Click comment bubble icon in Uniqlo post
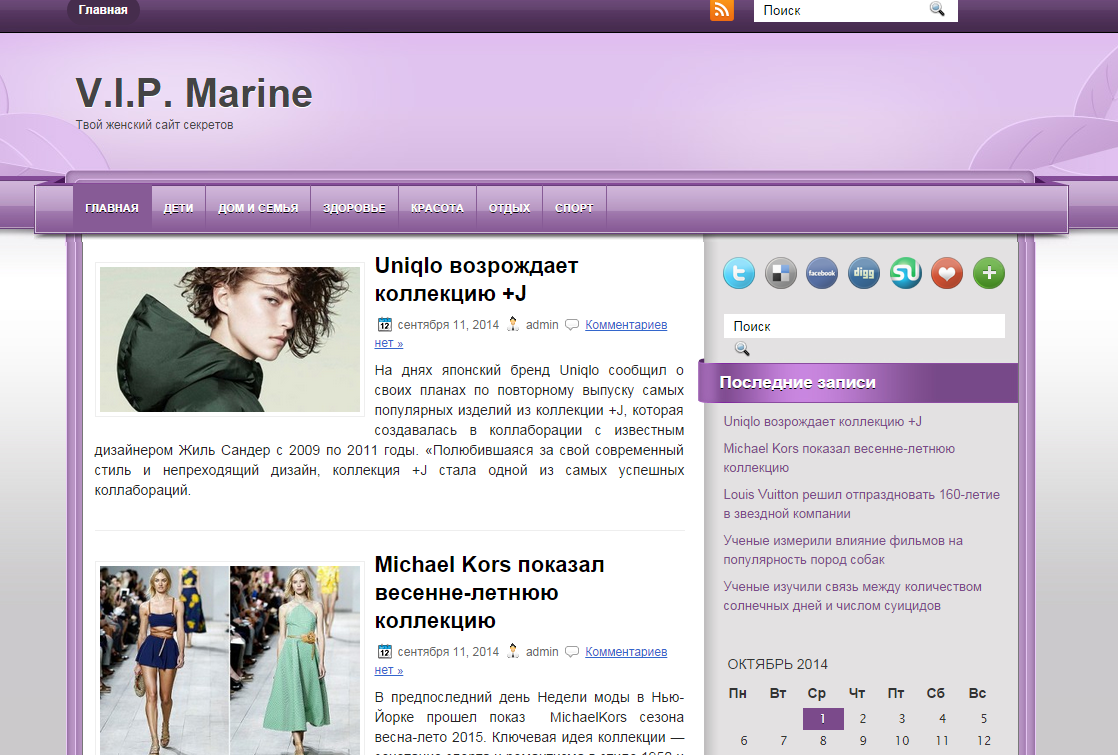The image size is (1118, 755). coord(572,324)
